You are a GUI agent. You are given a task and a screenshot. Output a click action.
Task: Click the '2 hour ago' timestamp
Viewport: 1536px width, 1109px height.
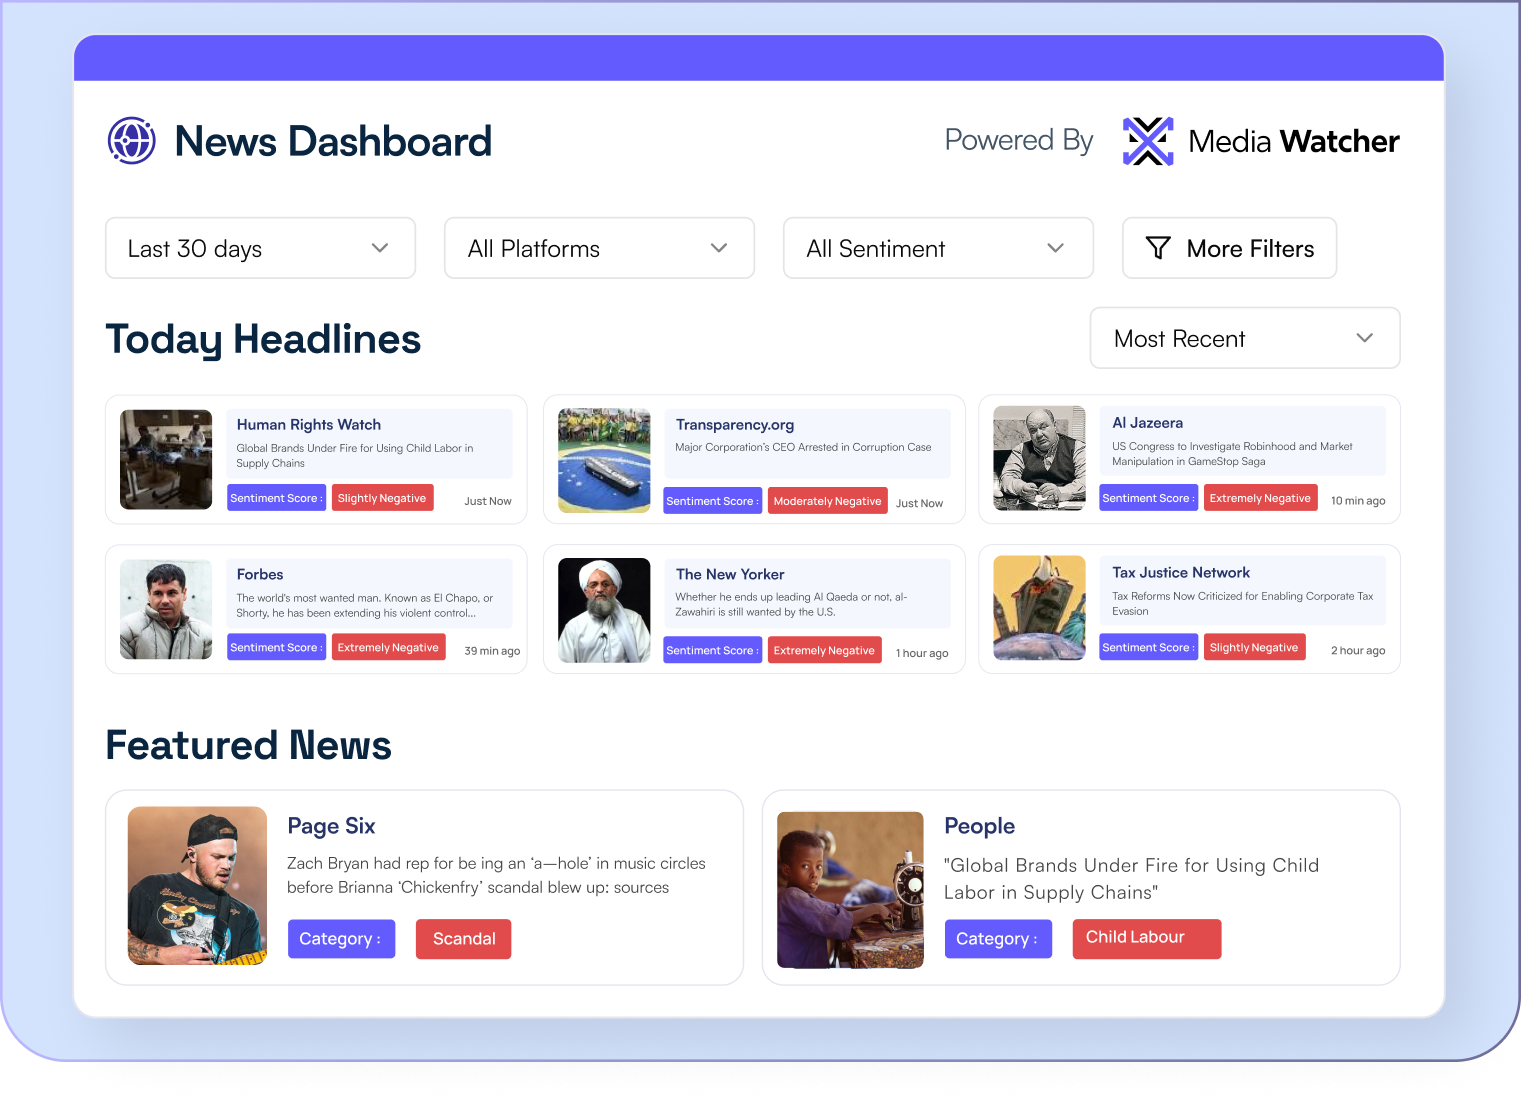point(1358,650)
